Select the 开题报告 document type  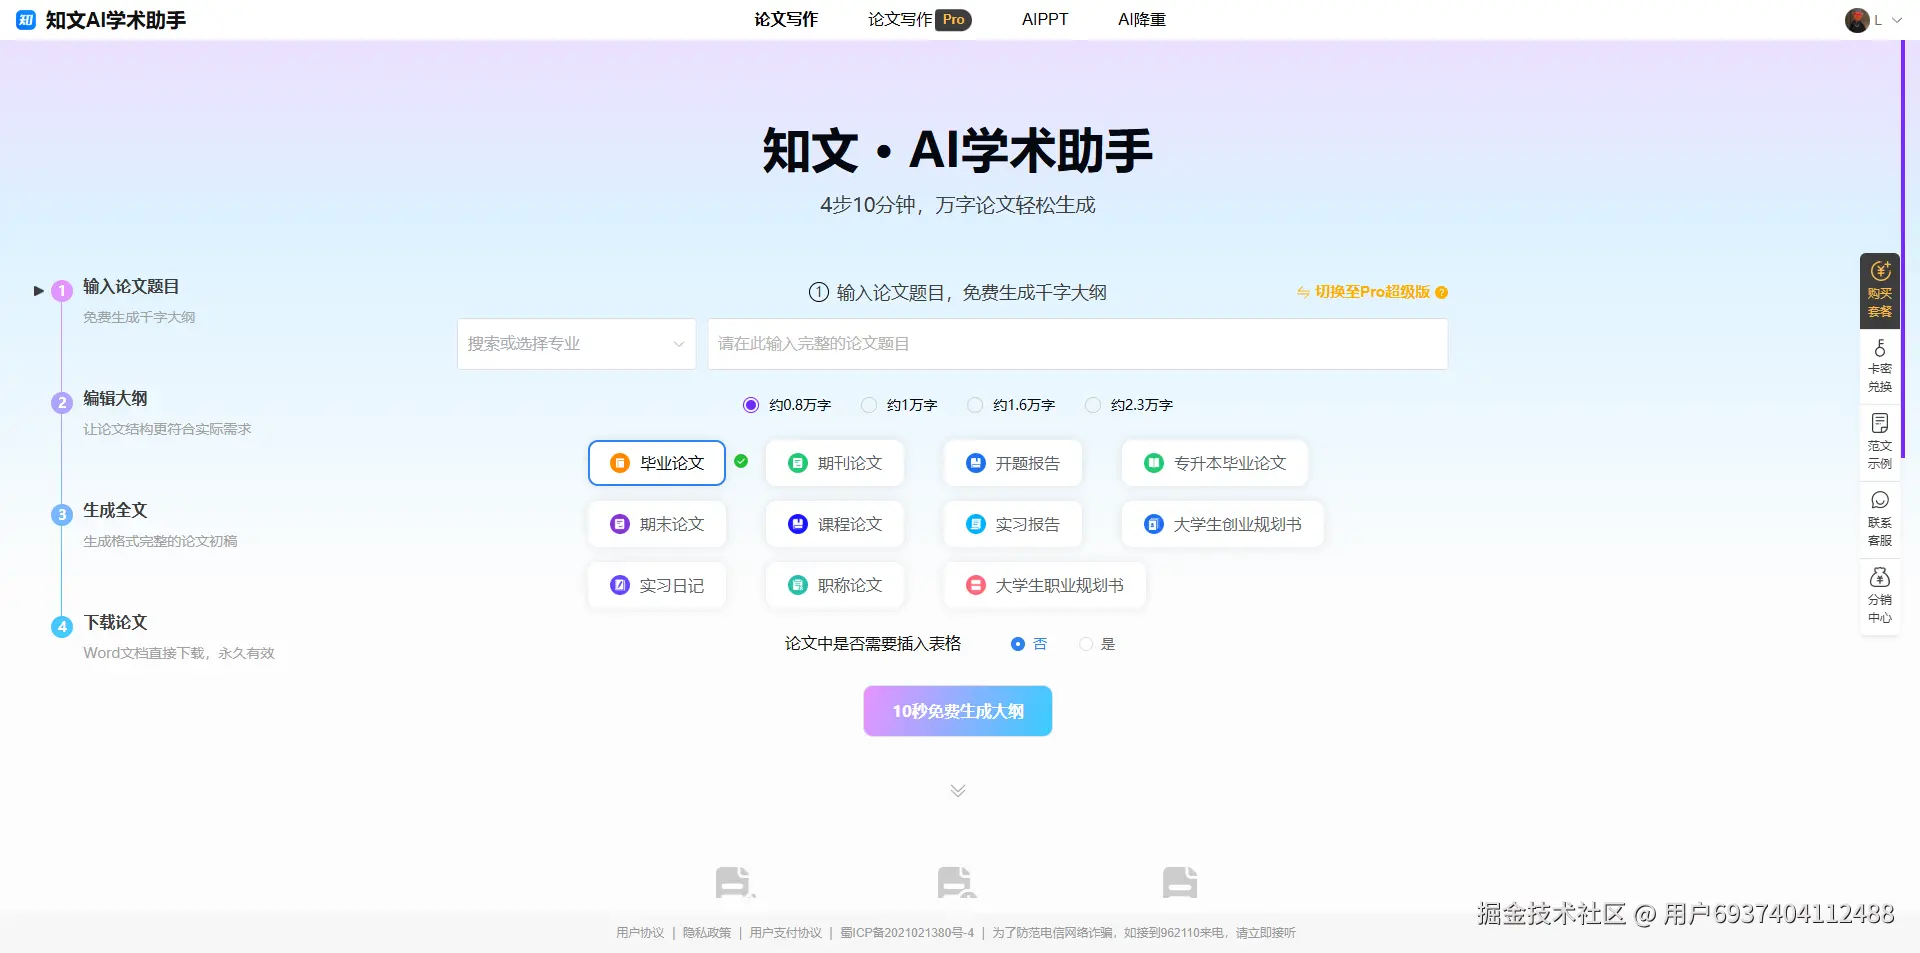(x=1012, y=462)
